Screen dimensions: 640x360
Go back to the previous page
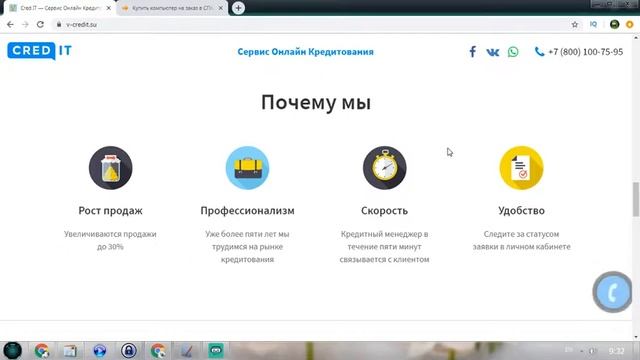tap(10, 24)
